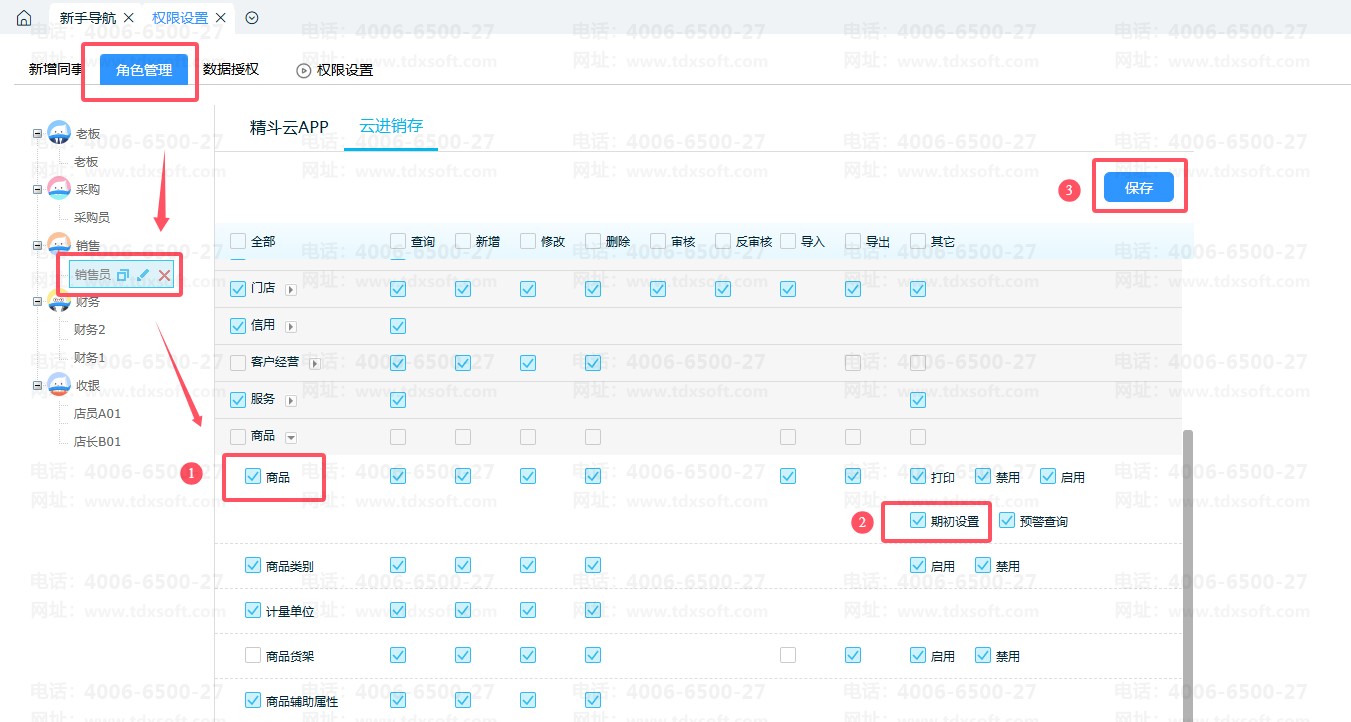Click the pencil edit icon beside 销售员
Image resolution: width=1351 pixels, height=722 pixels.
[x=143, y=275]
